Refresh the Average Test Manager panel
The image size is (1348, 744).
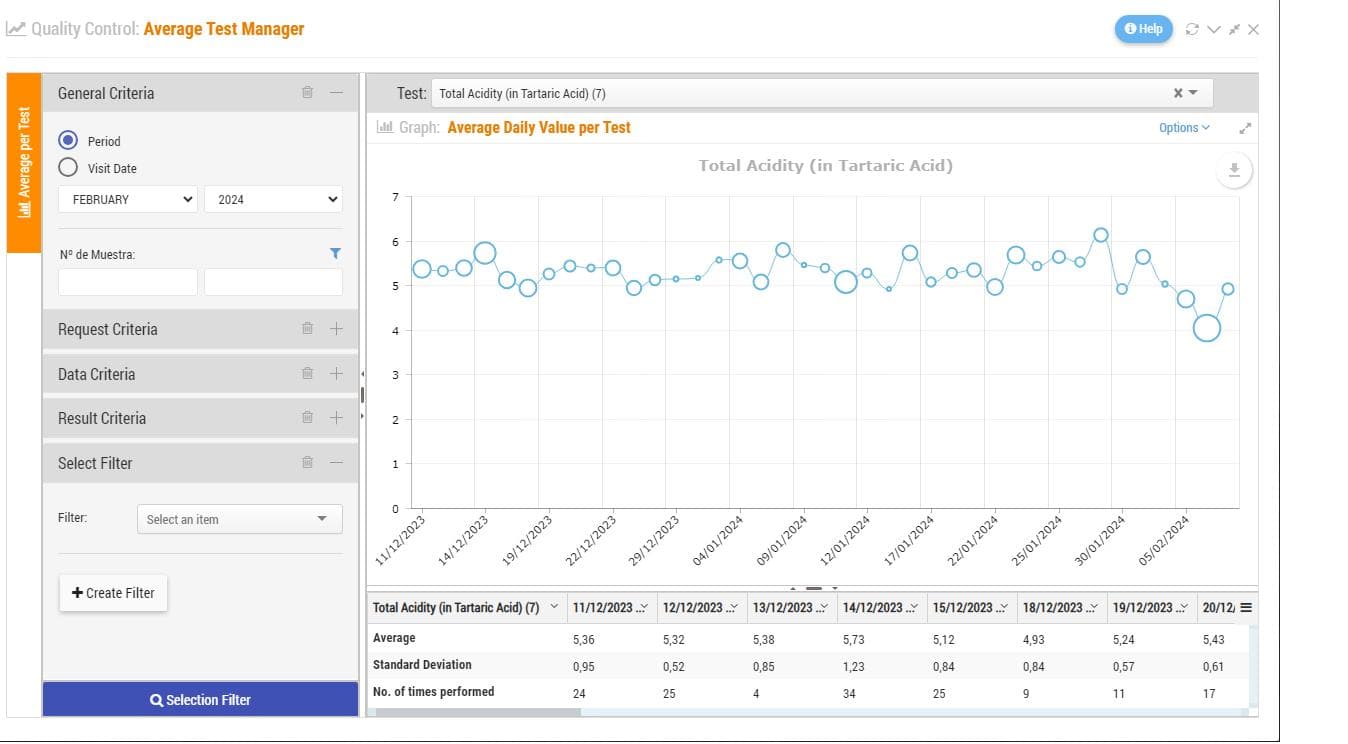coord(1191,29)
